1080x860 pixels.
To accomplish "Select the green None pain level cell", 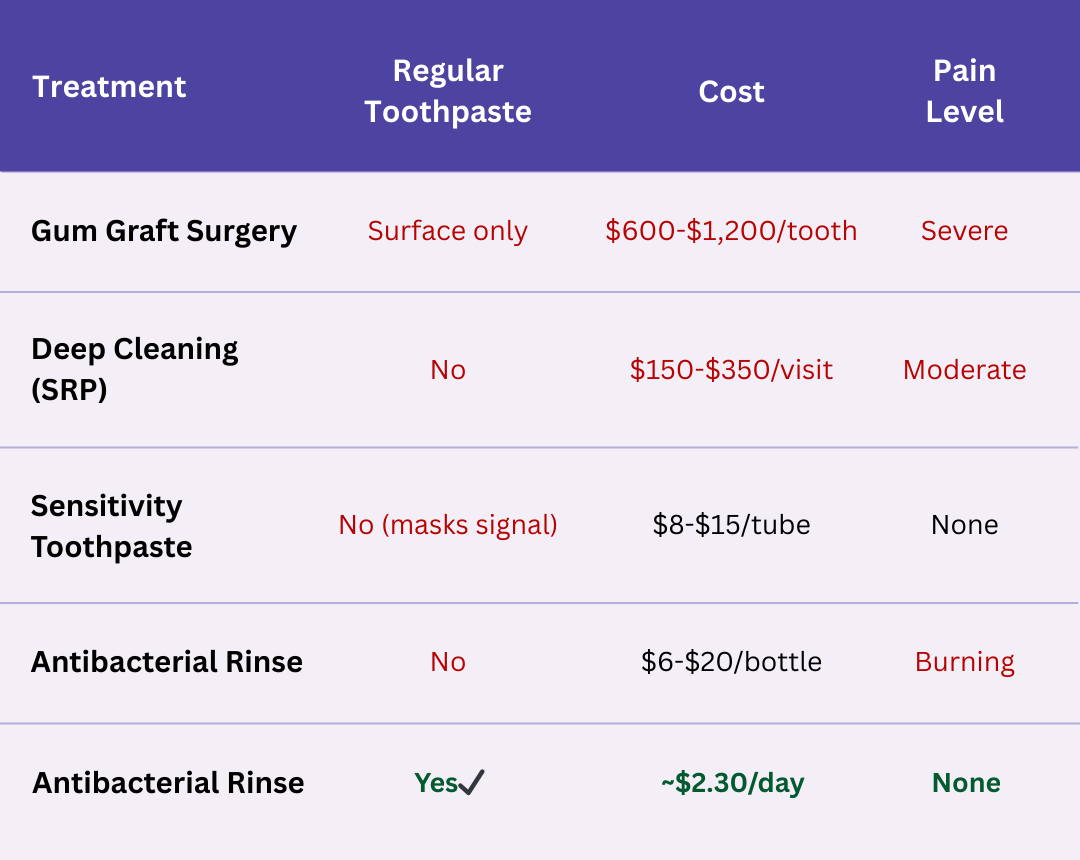I will click(x=966, y=783).
